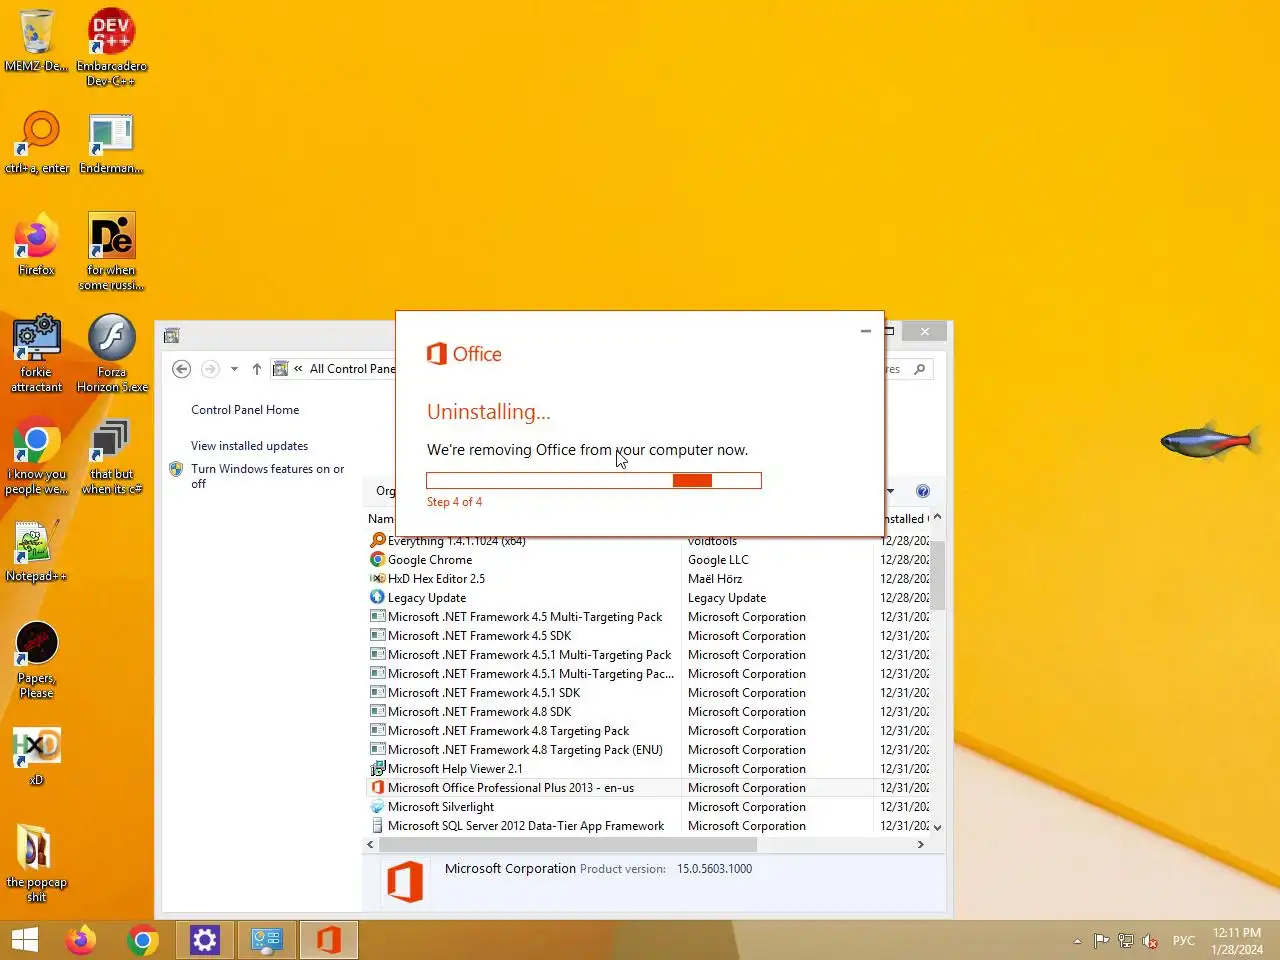Open 'the popcap shit' archive icon
Viewport: 1280px width, 960px height.
(36, 863)
